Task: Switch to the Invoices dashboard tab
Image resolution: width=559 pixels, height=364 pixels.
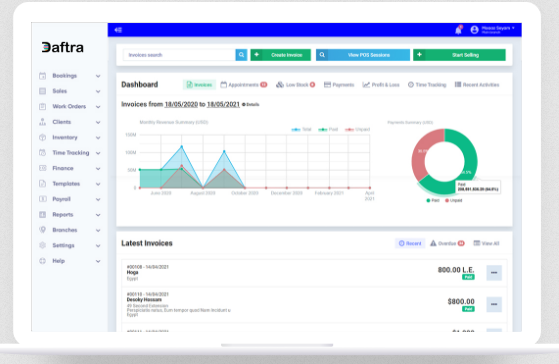Action: (199, 85)
